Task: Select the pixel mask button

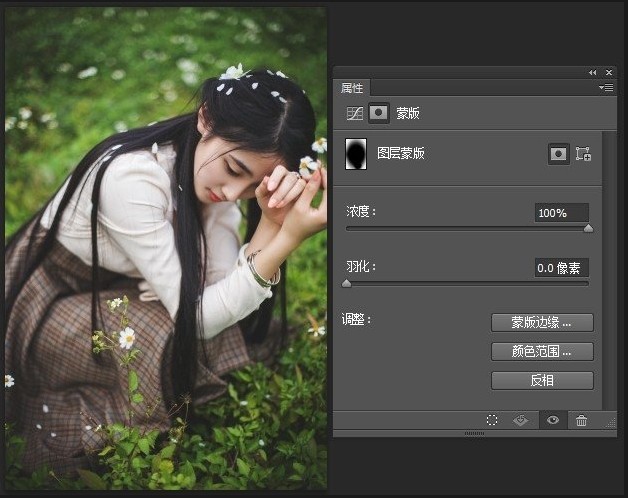Action: tap(558, 153)
